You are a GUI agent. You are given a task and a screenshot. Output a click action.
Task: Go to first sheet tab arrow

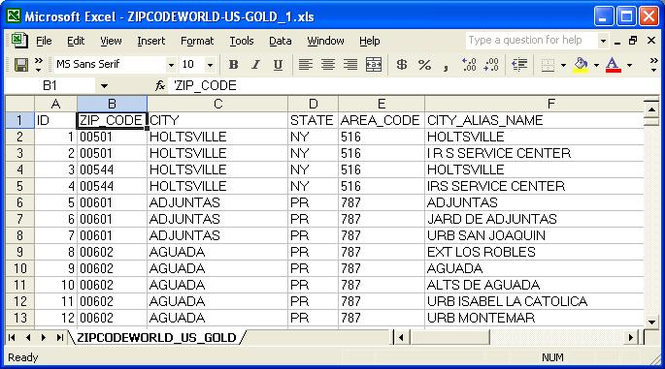(x=12, y=338)
